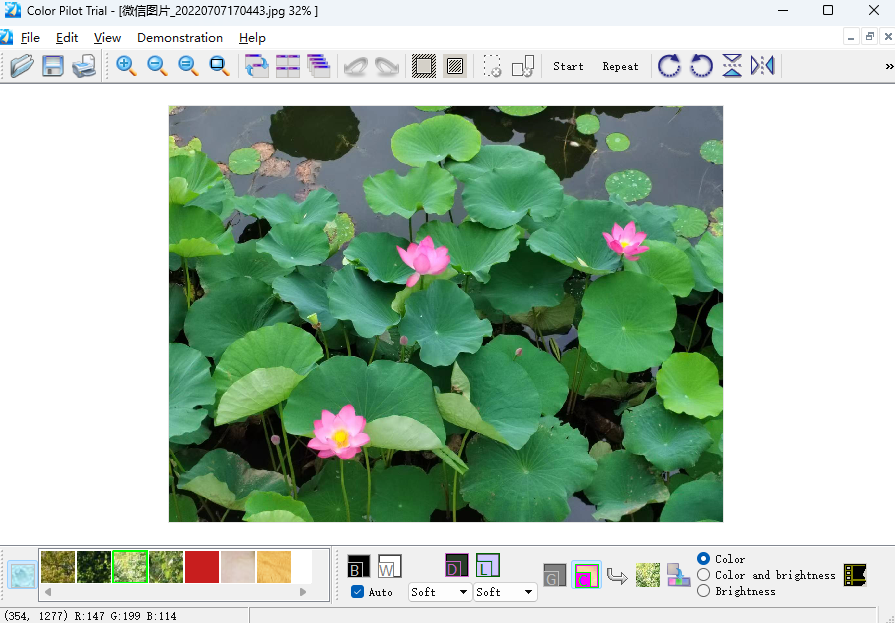Select the Color radio button

703,558
